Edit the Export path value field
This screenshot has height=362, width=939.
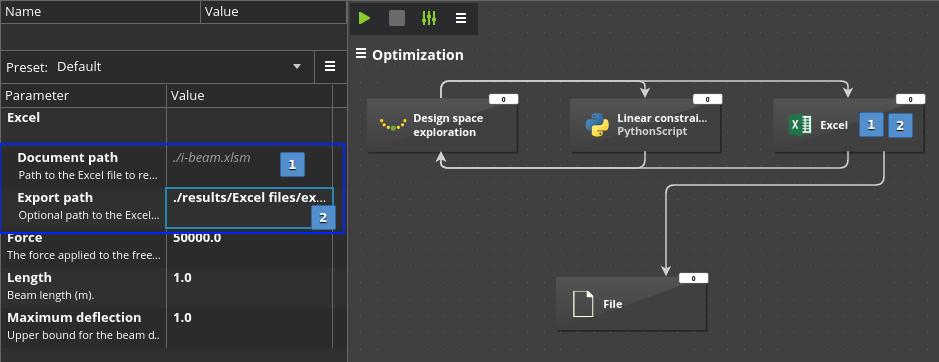pyautogui.click(x=250, y=208)
